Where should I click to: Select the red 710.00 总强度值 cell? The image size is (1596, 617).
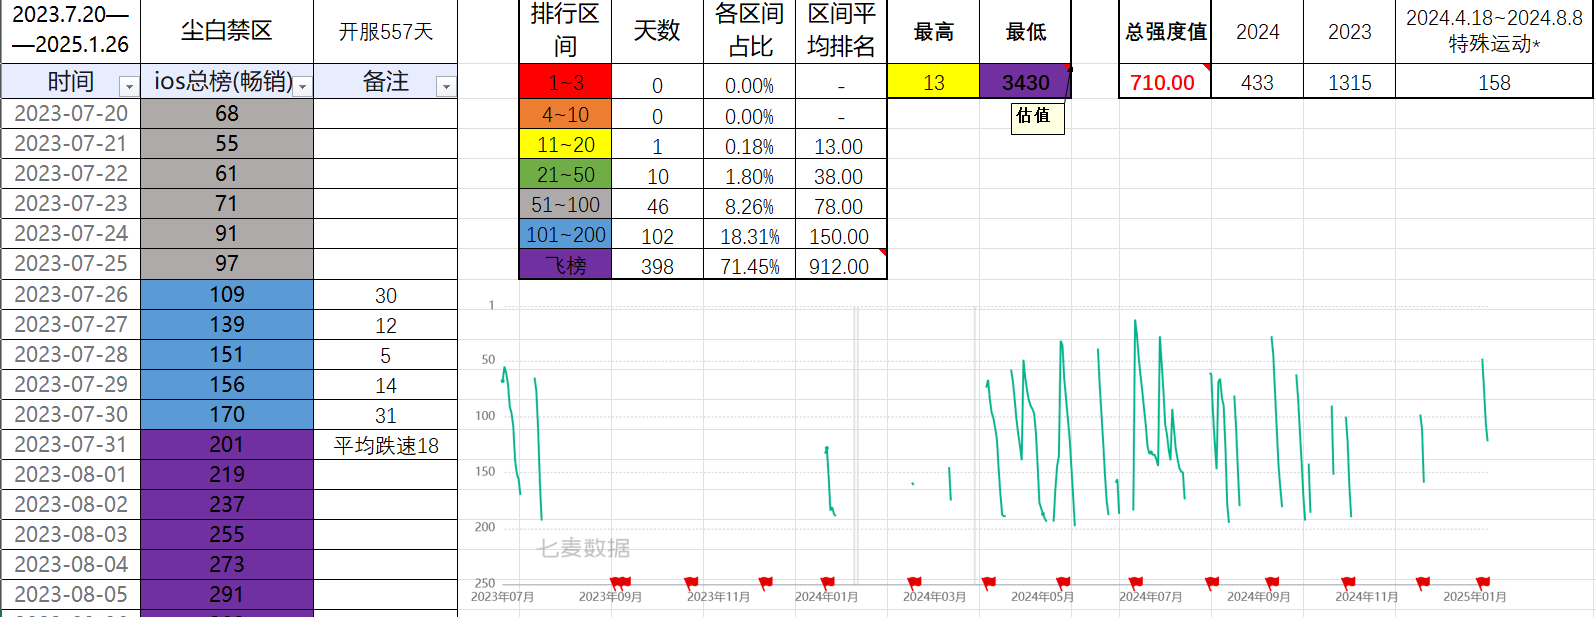(1163, 83)
